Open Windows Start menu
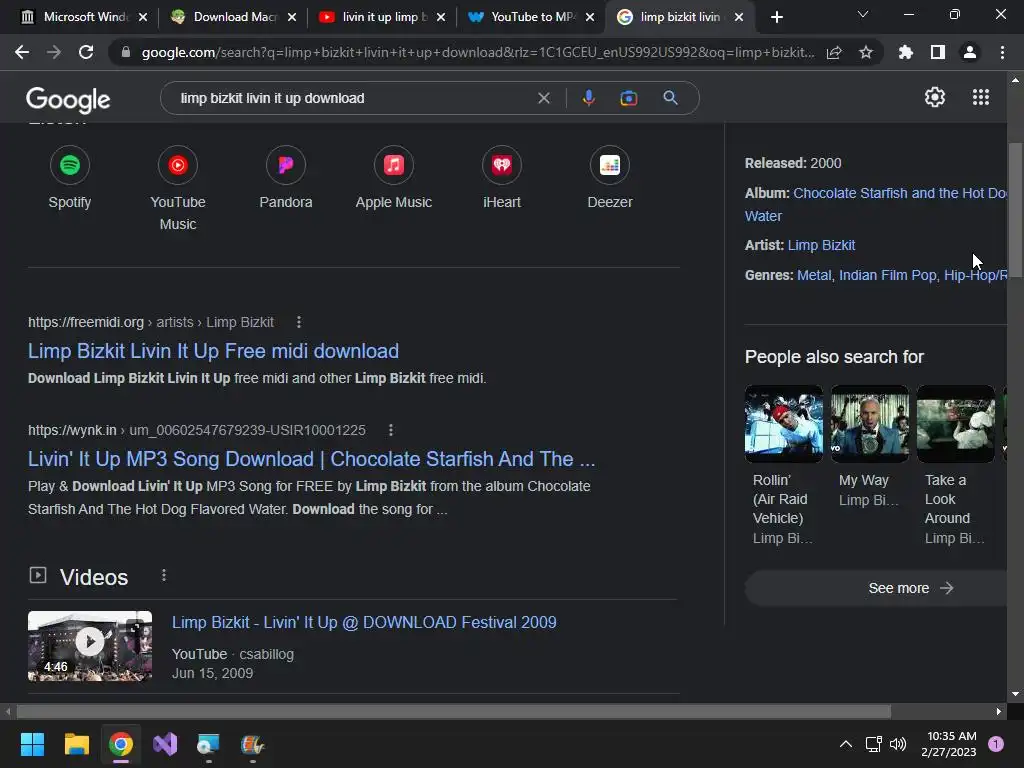The width and height of the screenshot is (1024, 768). coord(32,744)
